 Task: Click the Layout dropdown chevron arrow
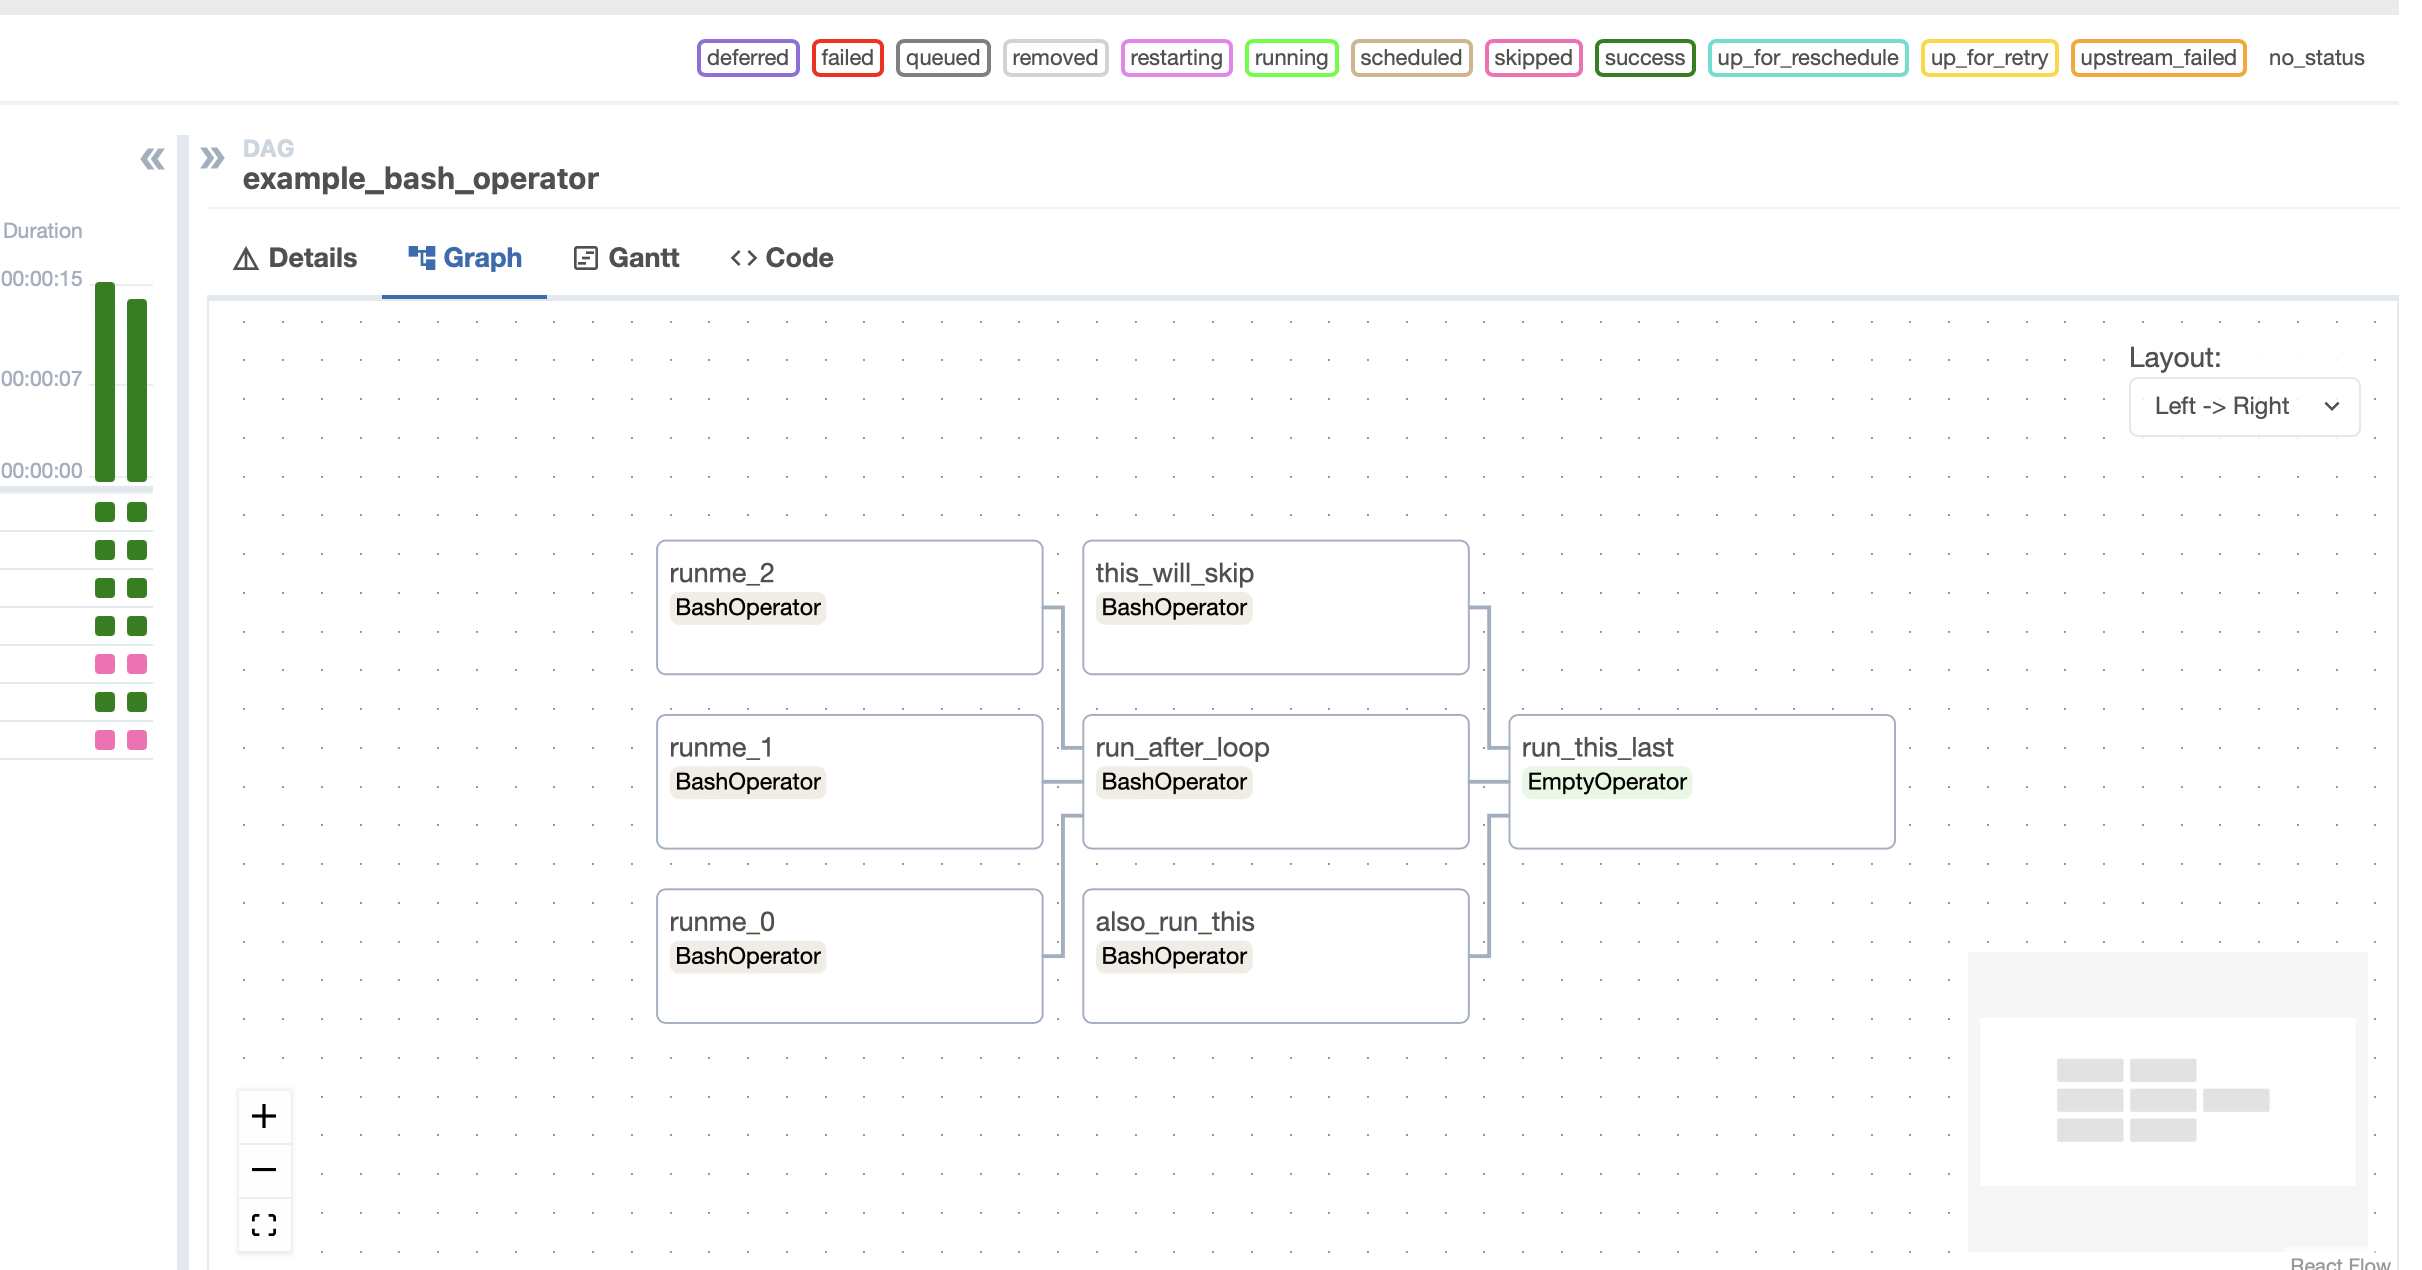coord(2332,406)
